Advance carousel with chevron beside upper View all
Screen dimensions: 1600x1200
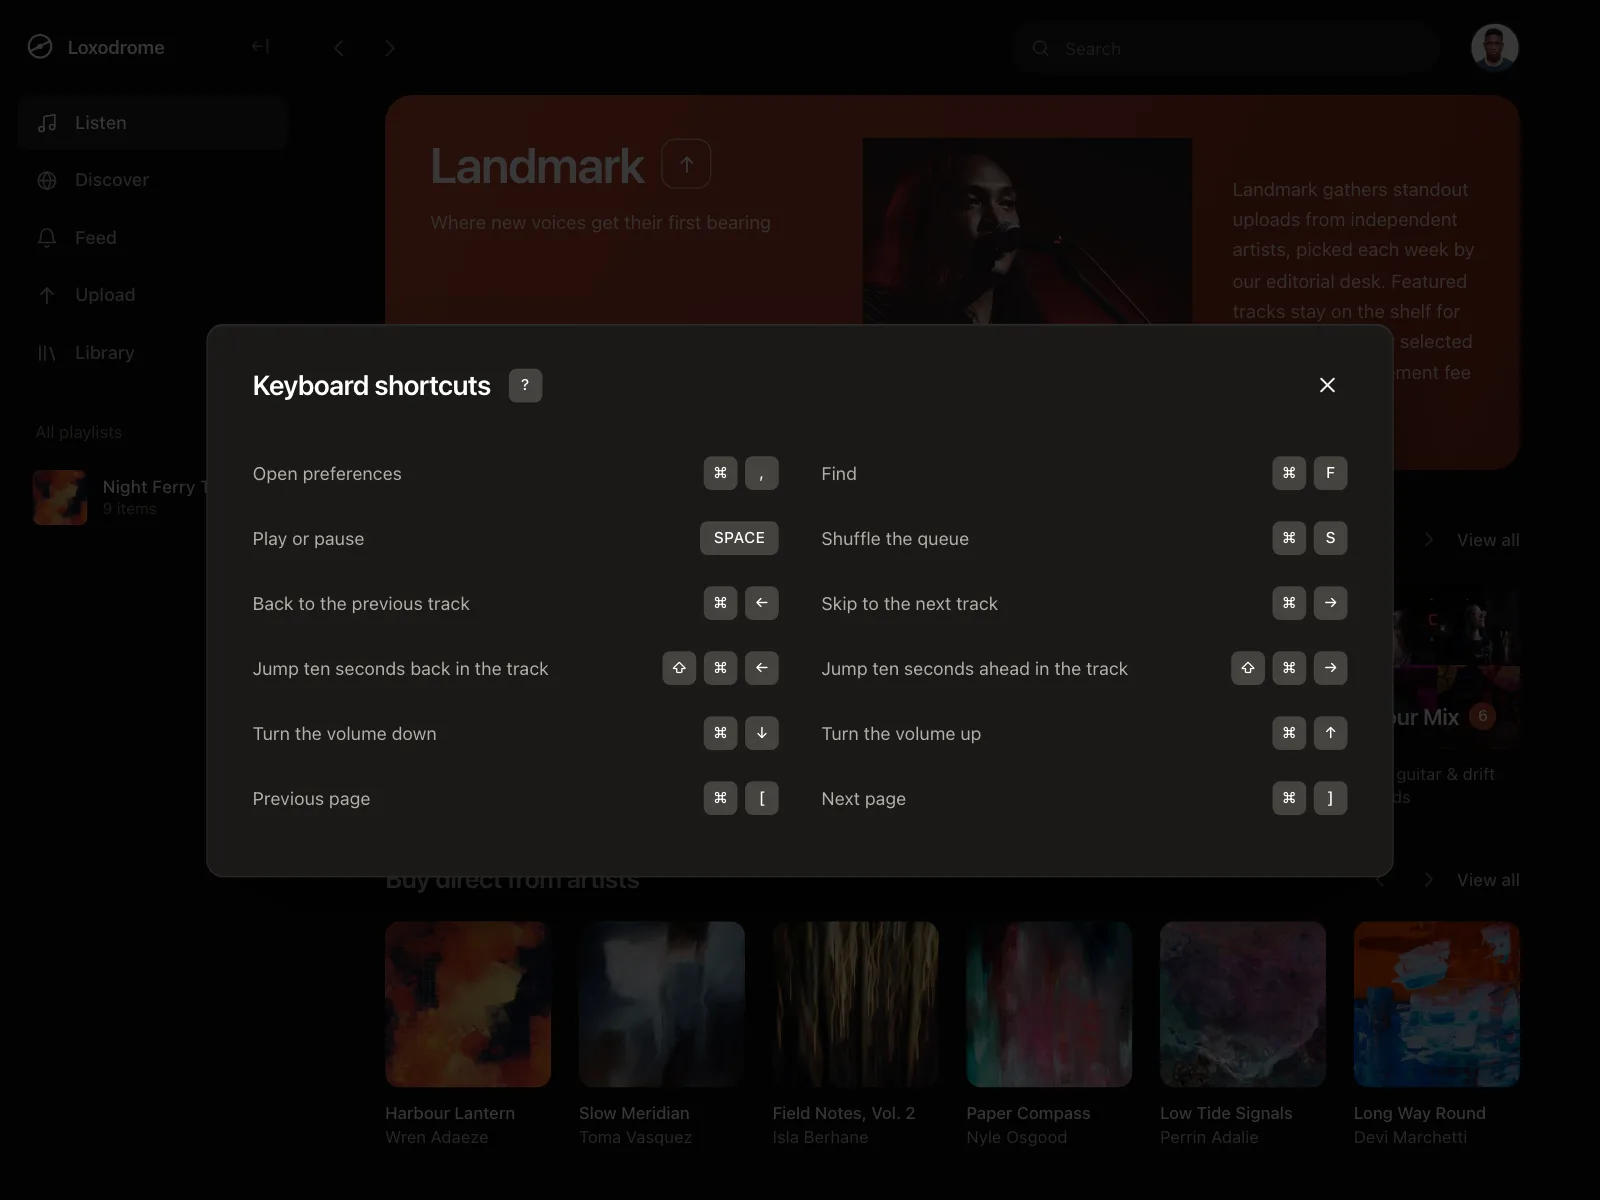tap(1429, 540)
